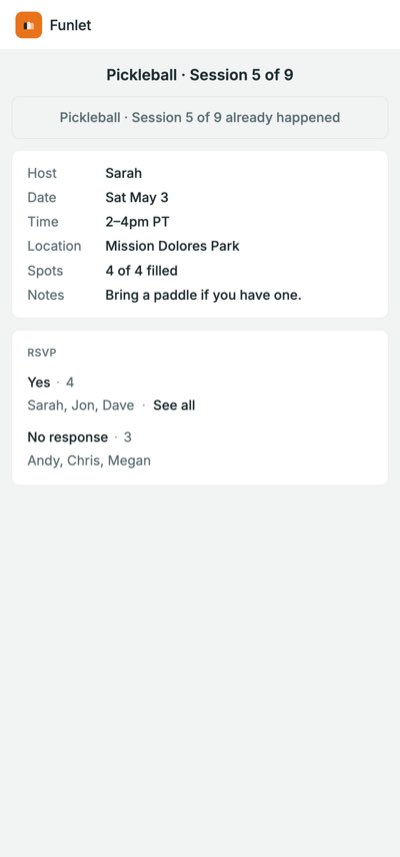This screenshot has width=400, height=857.
Task: Expand the Yes · 4 response group
Action: 51,383
